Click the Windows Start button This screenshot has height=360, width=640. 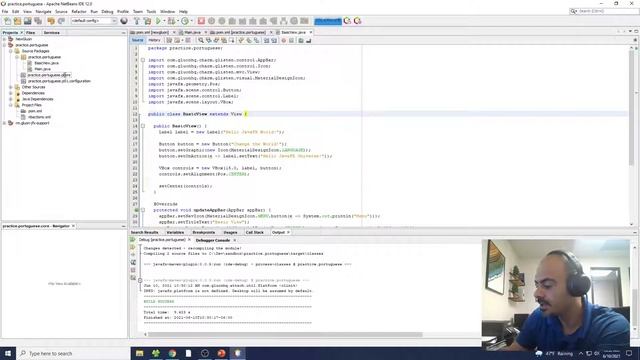(8, 353)
